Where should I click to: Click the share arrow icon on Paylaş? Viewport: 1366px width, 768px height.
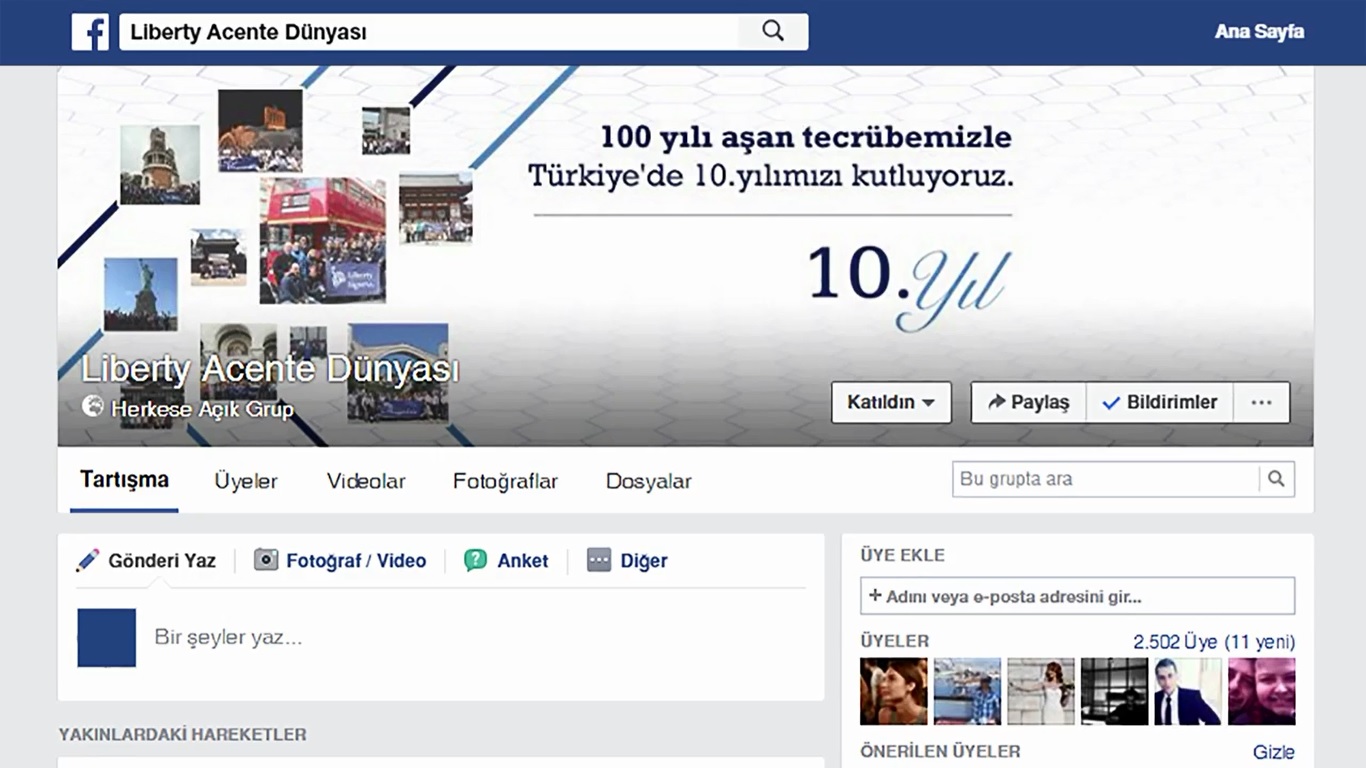point(998,402)
